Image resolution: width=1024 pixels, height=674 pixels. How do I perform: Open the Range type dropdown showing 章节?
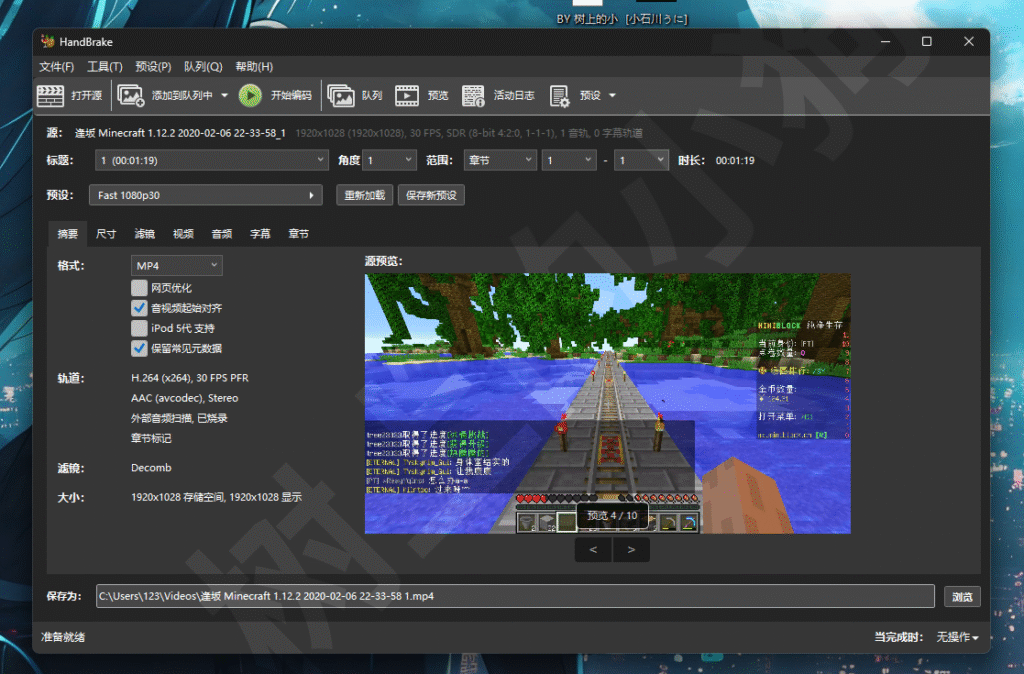click(500, 160)
